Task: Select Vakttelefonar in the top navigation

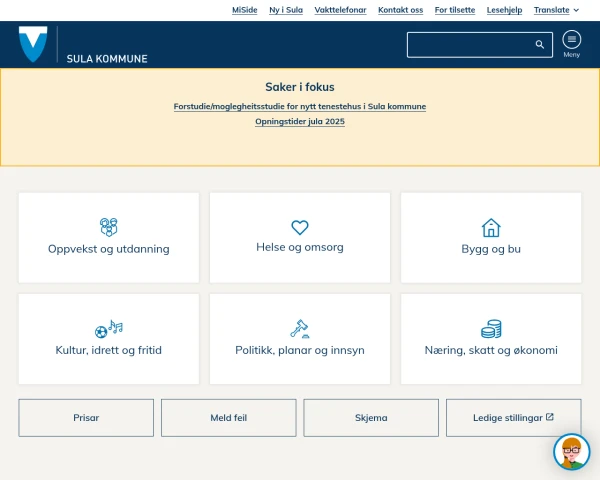Action: 340,10
